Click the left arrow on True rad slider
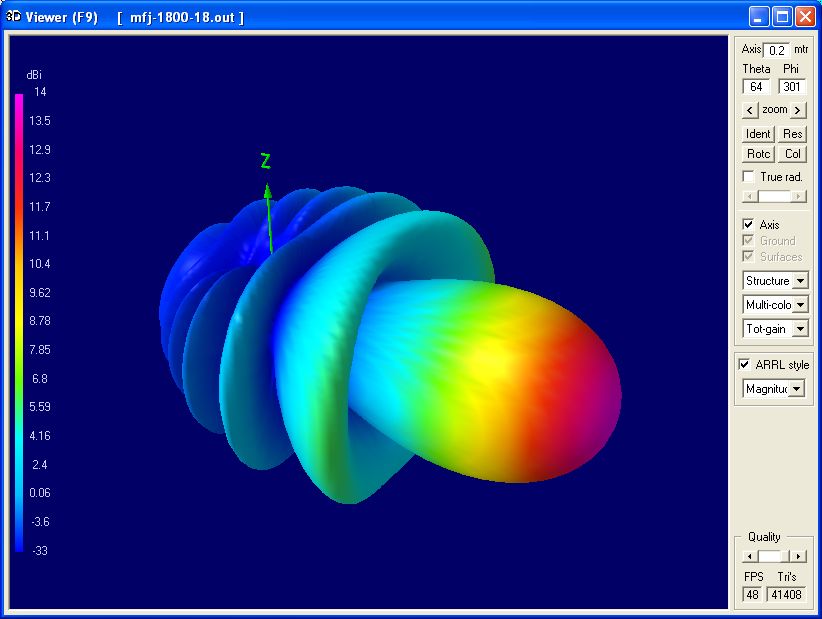The width and height of the screenshot is (822, 619). pos(748,195)
